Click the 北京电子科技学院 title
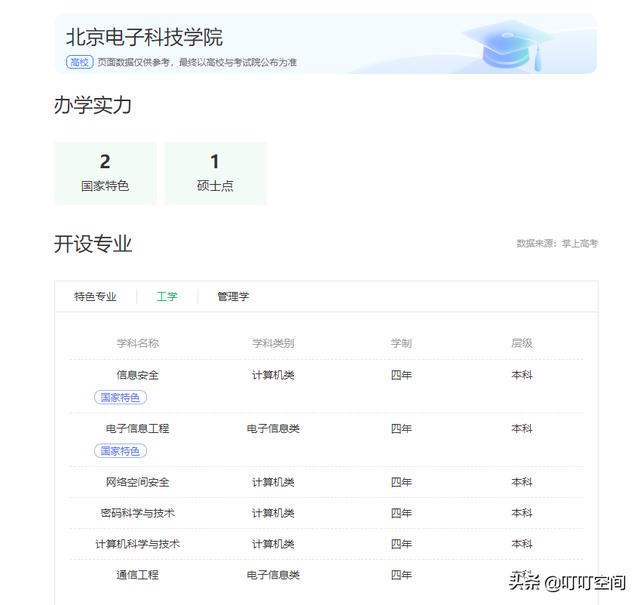This screenshot has height=605, width=640. [144, 37]
